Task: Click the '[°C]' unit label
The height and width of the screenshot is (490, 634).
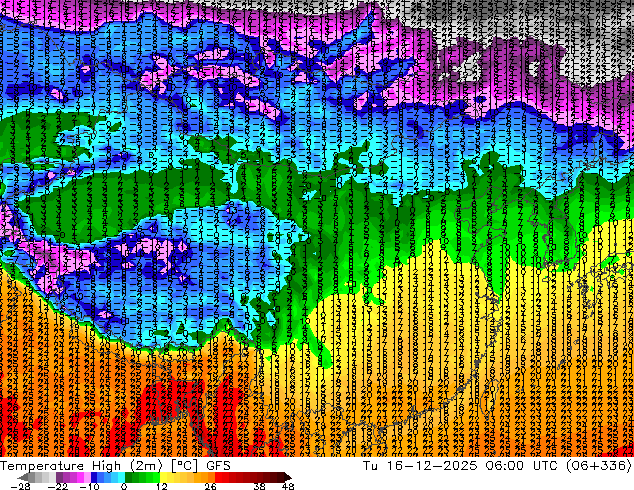Action: (184, 466)
